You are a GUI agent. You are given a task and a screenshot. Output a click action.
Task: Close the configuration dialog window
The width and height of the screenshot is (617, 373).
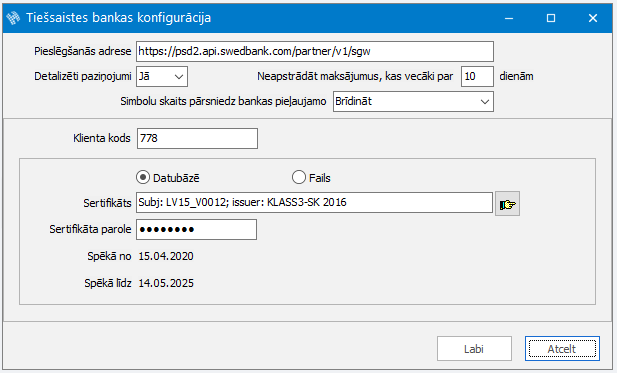593,18
